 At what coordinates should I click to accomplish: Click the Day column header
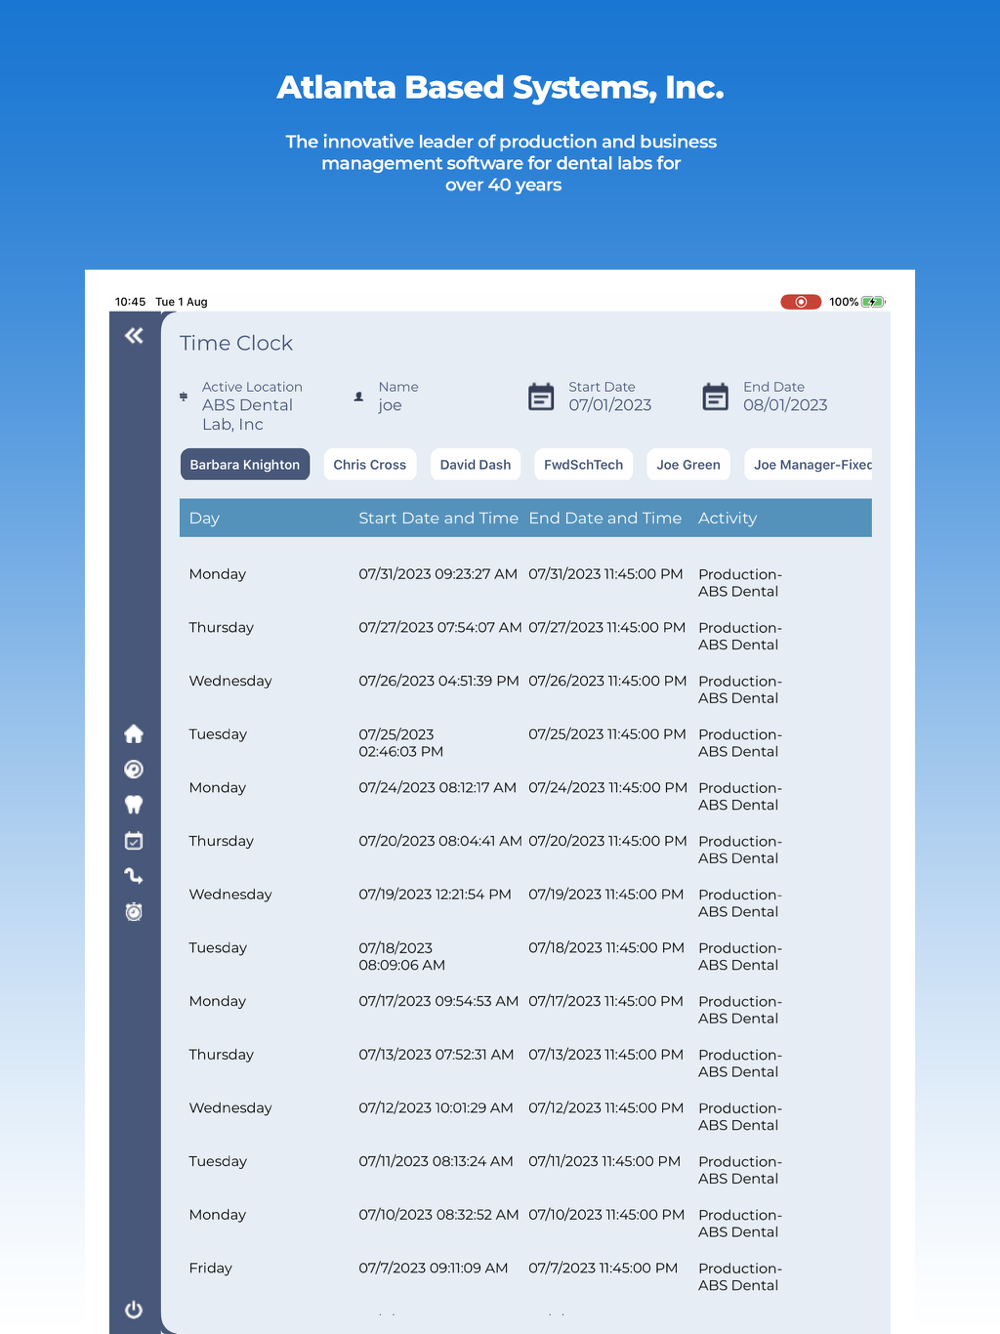[x=204, y=518]
